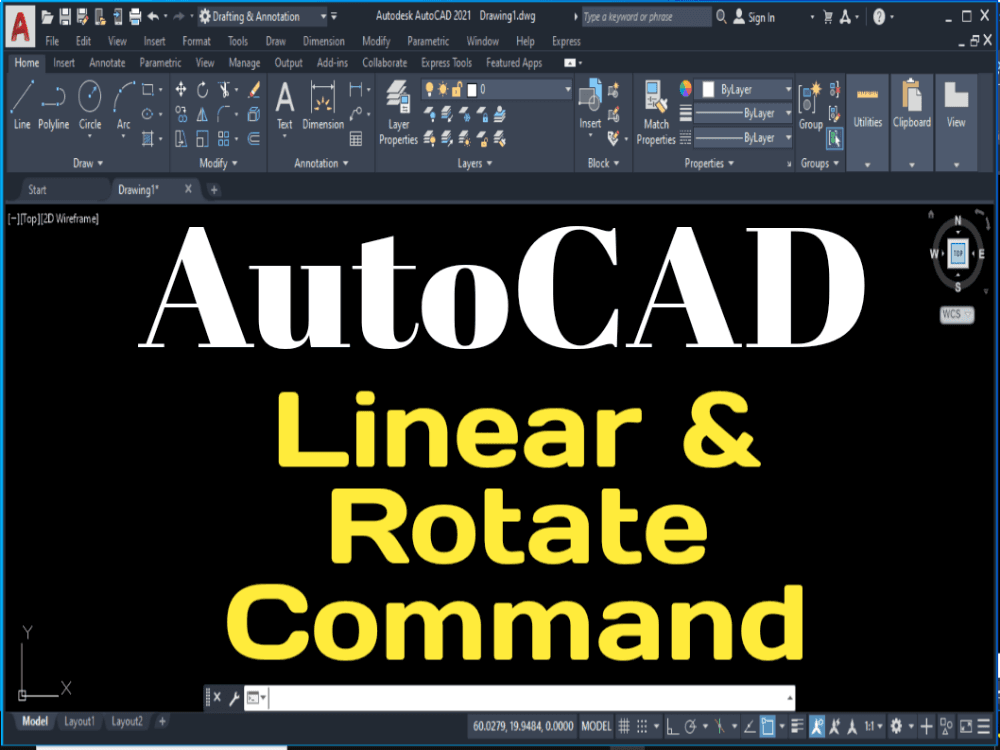
Task: Select the Copy tool in Modify panel
Action: click(181, 114)
